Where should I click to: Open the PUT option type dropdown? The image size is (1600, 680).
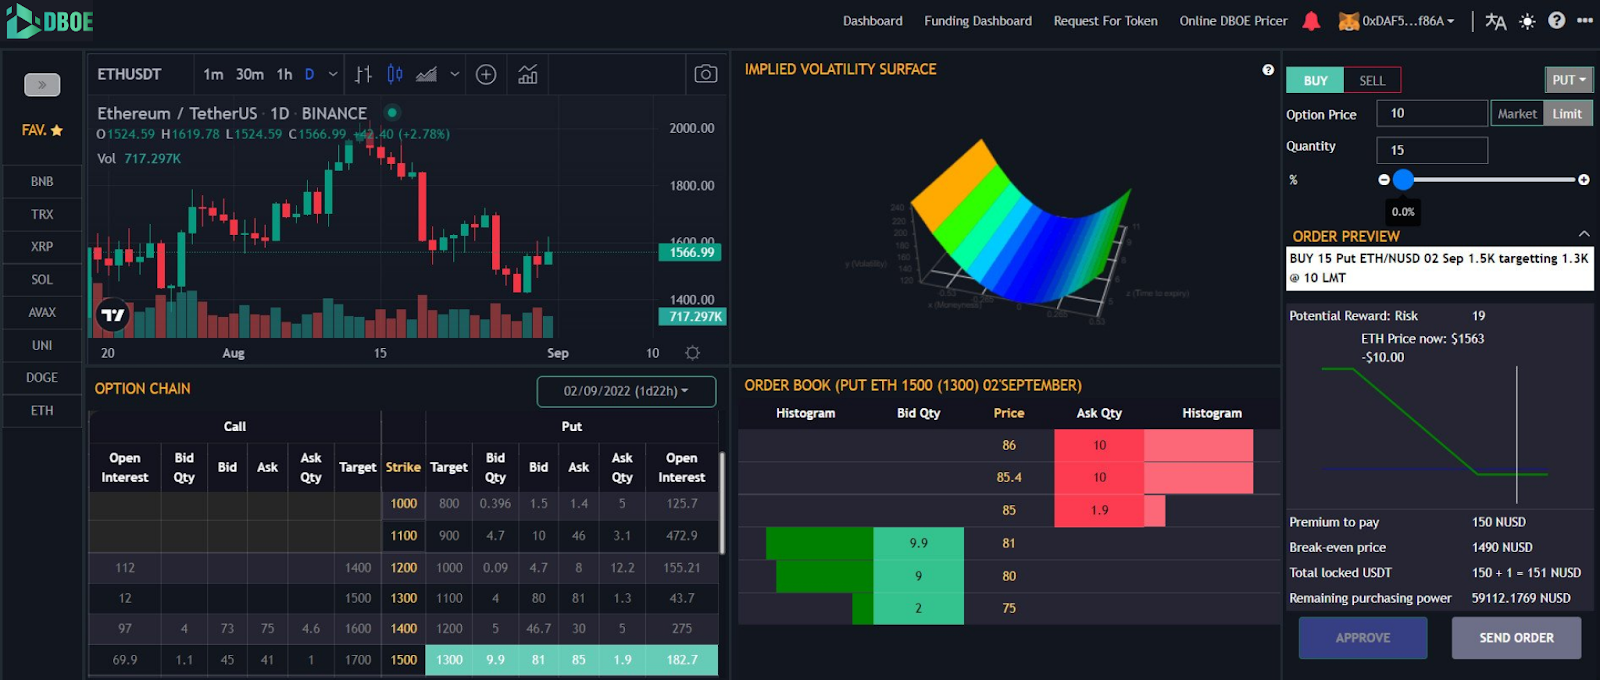tap(1569, 80)
